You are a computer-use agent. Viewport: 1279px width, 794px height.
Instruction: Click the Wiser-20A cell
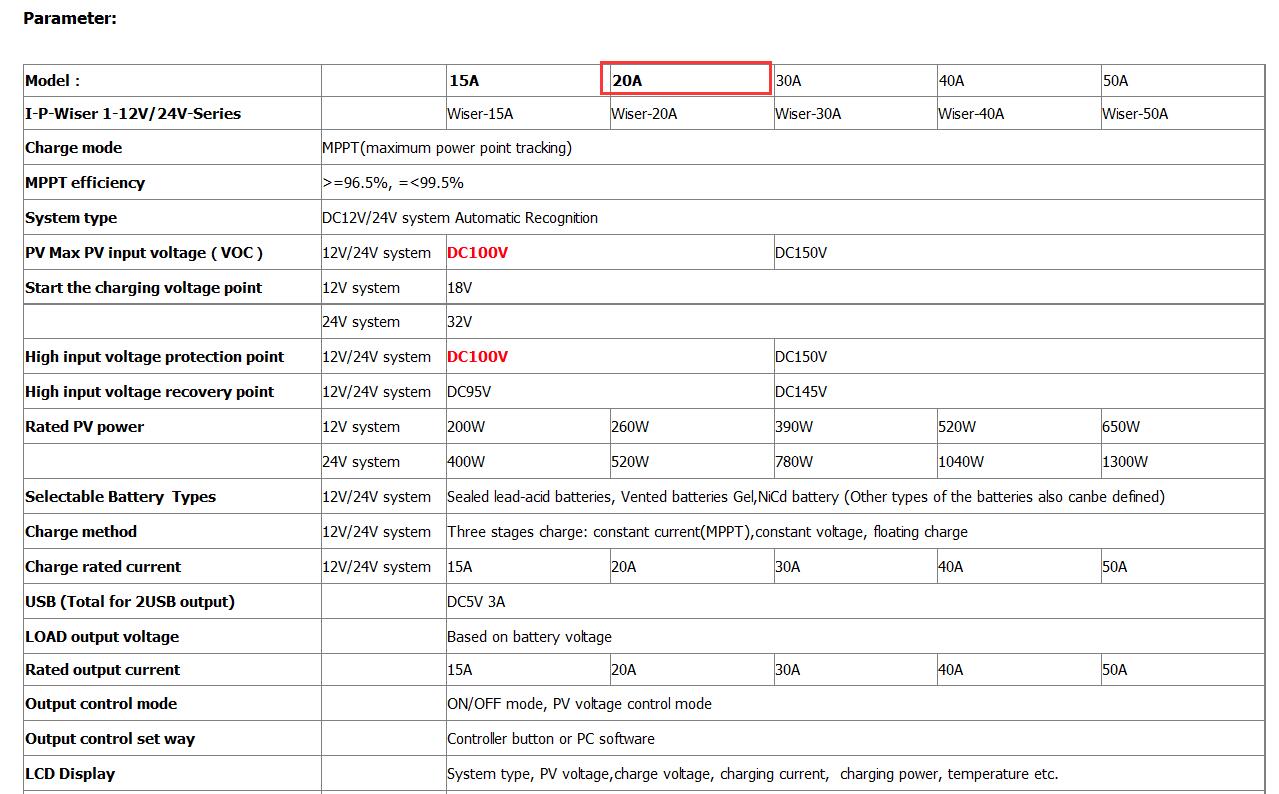pyautogui.click(x=644, y=114)
